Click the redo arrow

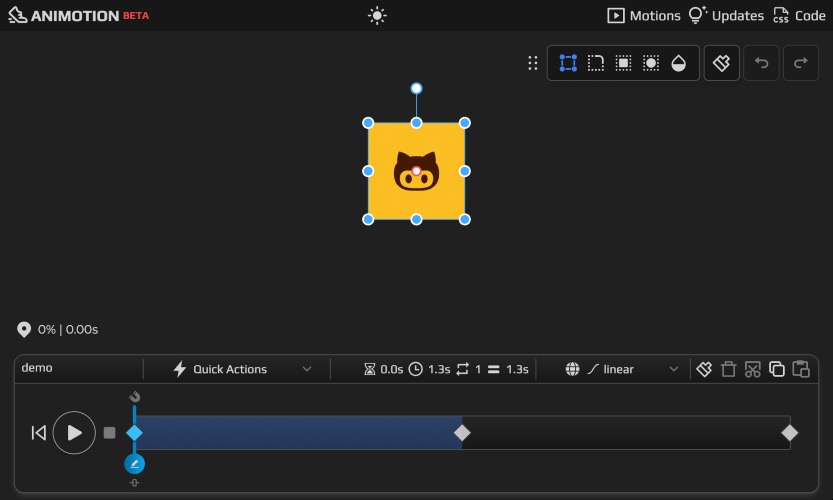coord(801,63)
